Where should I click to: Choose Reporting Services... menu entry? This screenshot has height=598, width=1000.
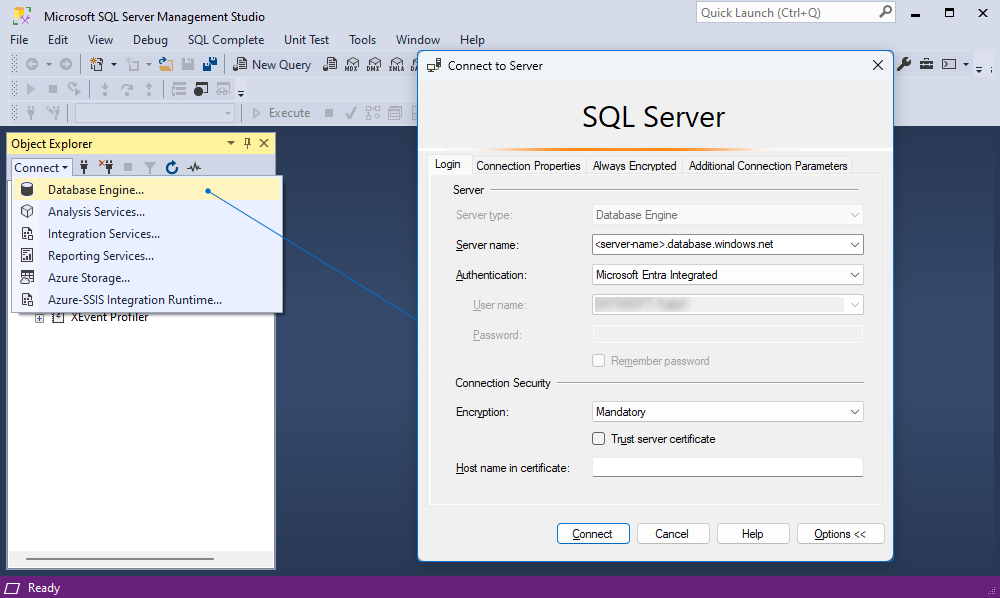(x=147, y=256)
